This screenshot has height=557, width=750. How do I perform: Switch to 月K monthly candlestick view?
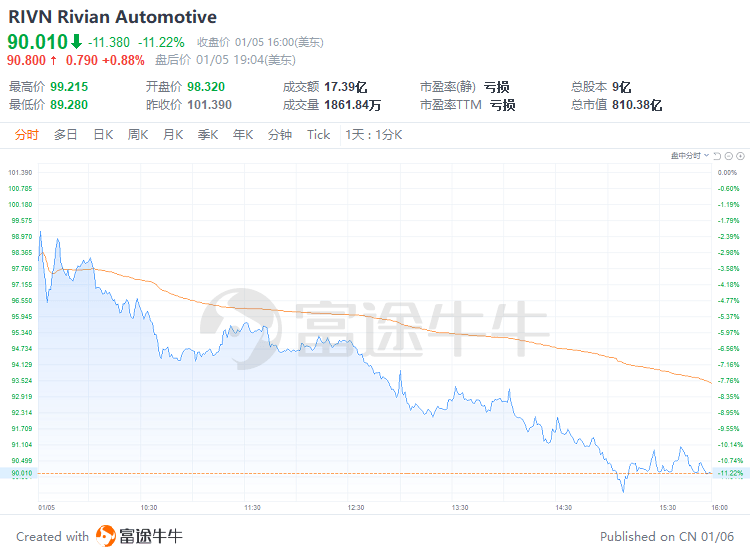[173, 135]
